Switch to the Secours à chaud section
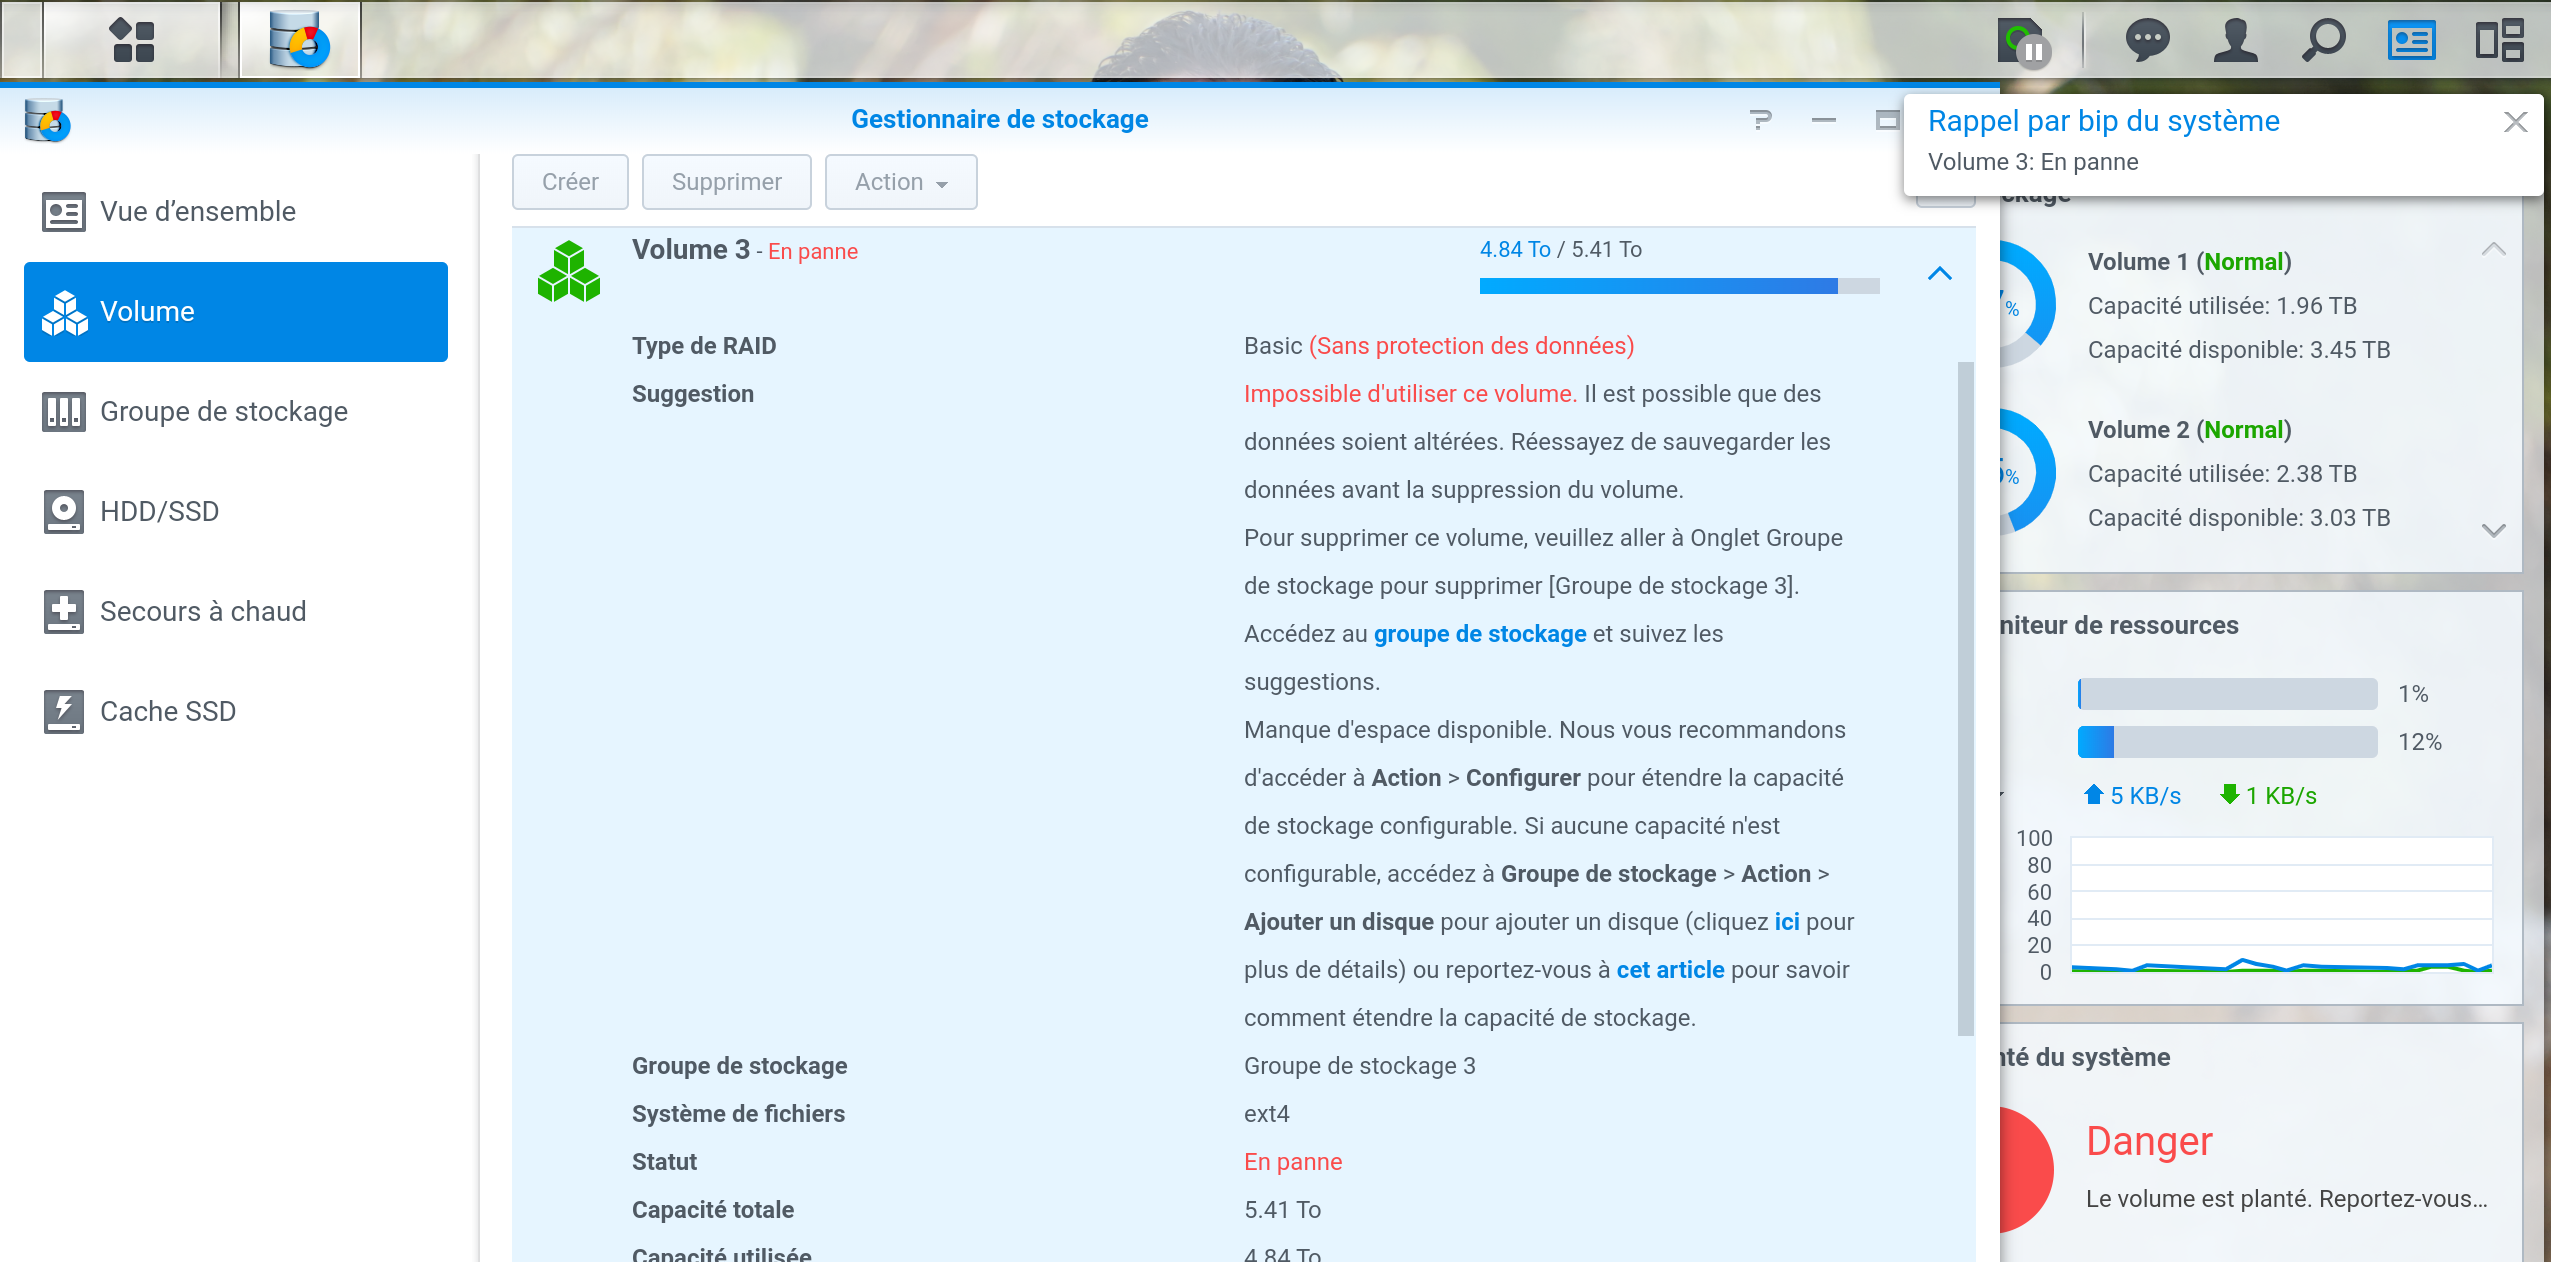This screenshot has width=2551, height=1262. click(x=236, y=612)
